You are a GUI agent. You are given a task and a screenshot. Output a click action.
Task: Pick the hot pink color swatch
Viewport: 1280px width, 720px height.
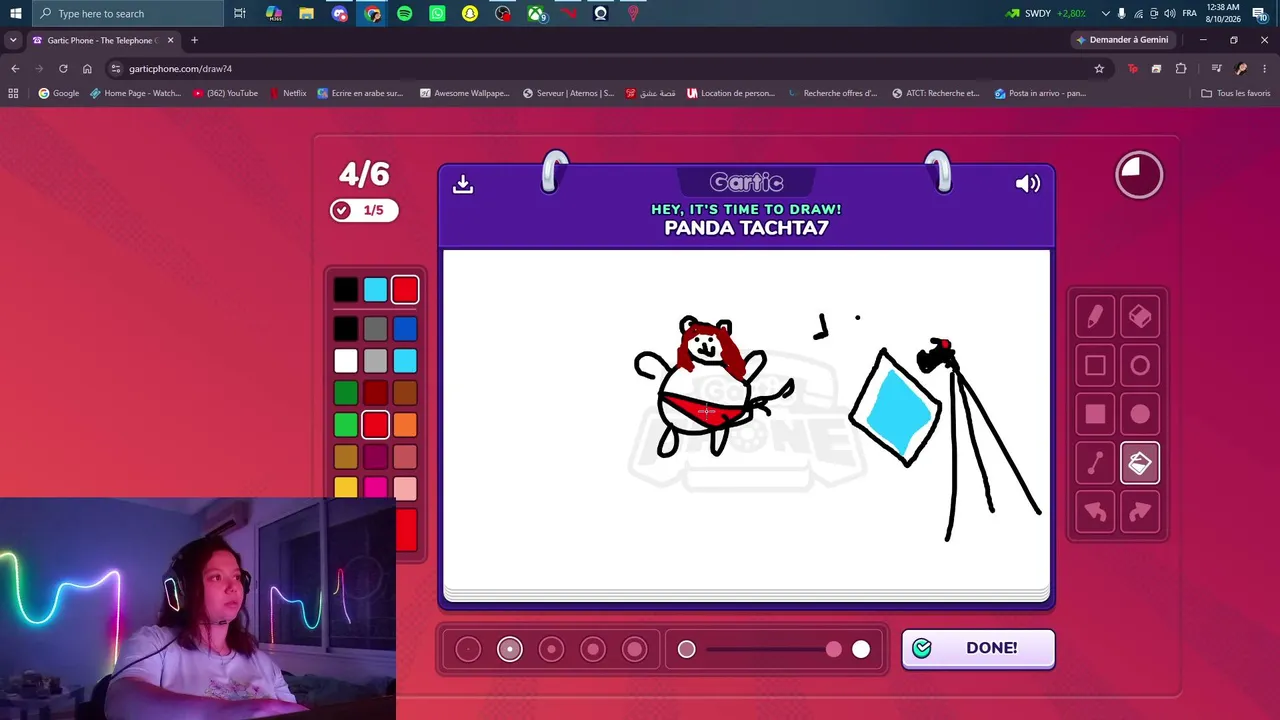[375, 488]
